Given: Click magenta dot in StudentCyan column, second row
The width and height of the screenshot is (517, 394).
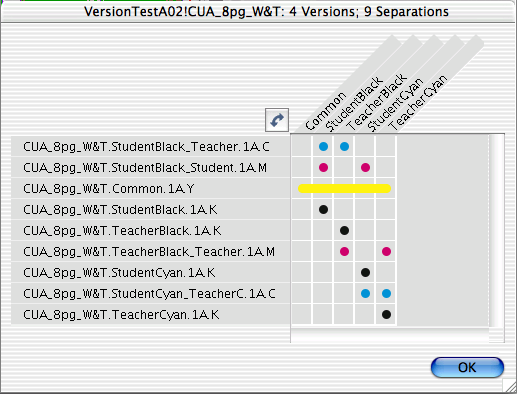Looking at the screenshot, I should tap(365, 167).
